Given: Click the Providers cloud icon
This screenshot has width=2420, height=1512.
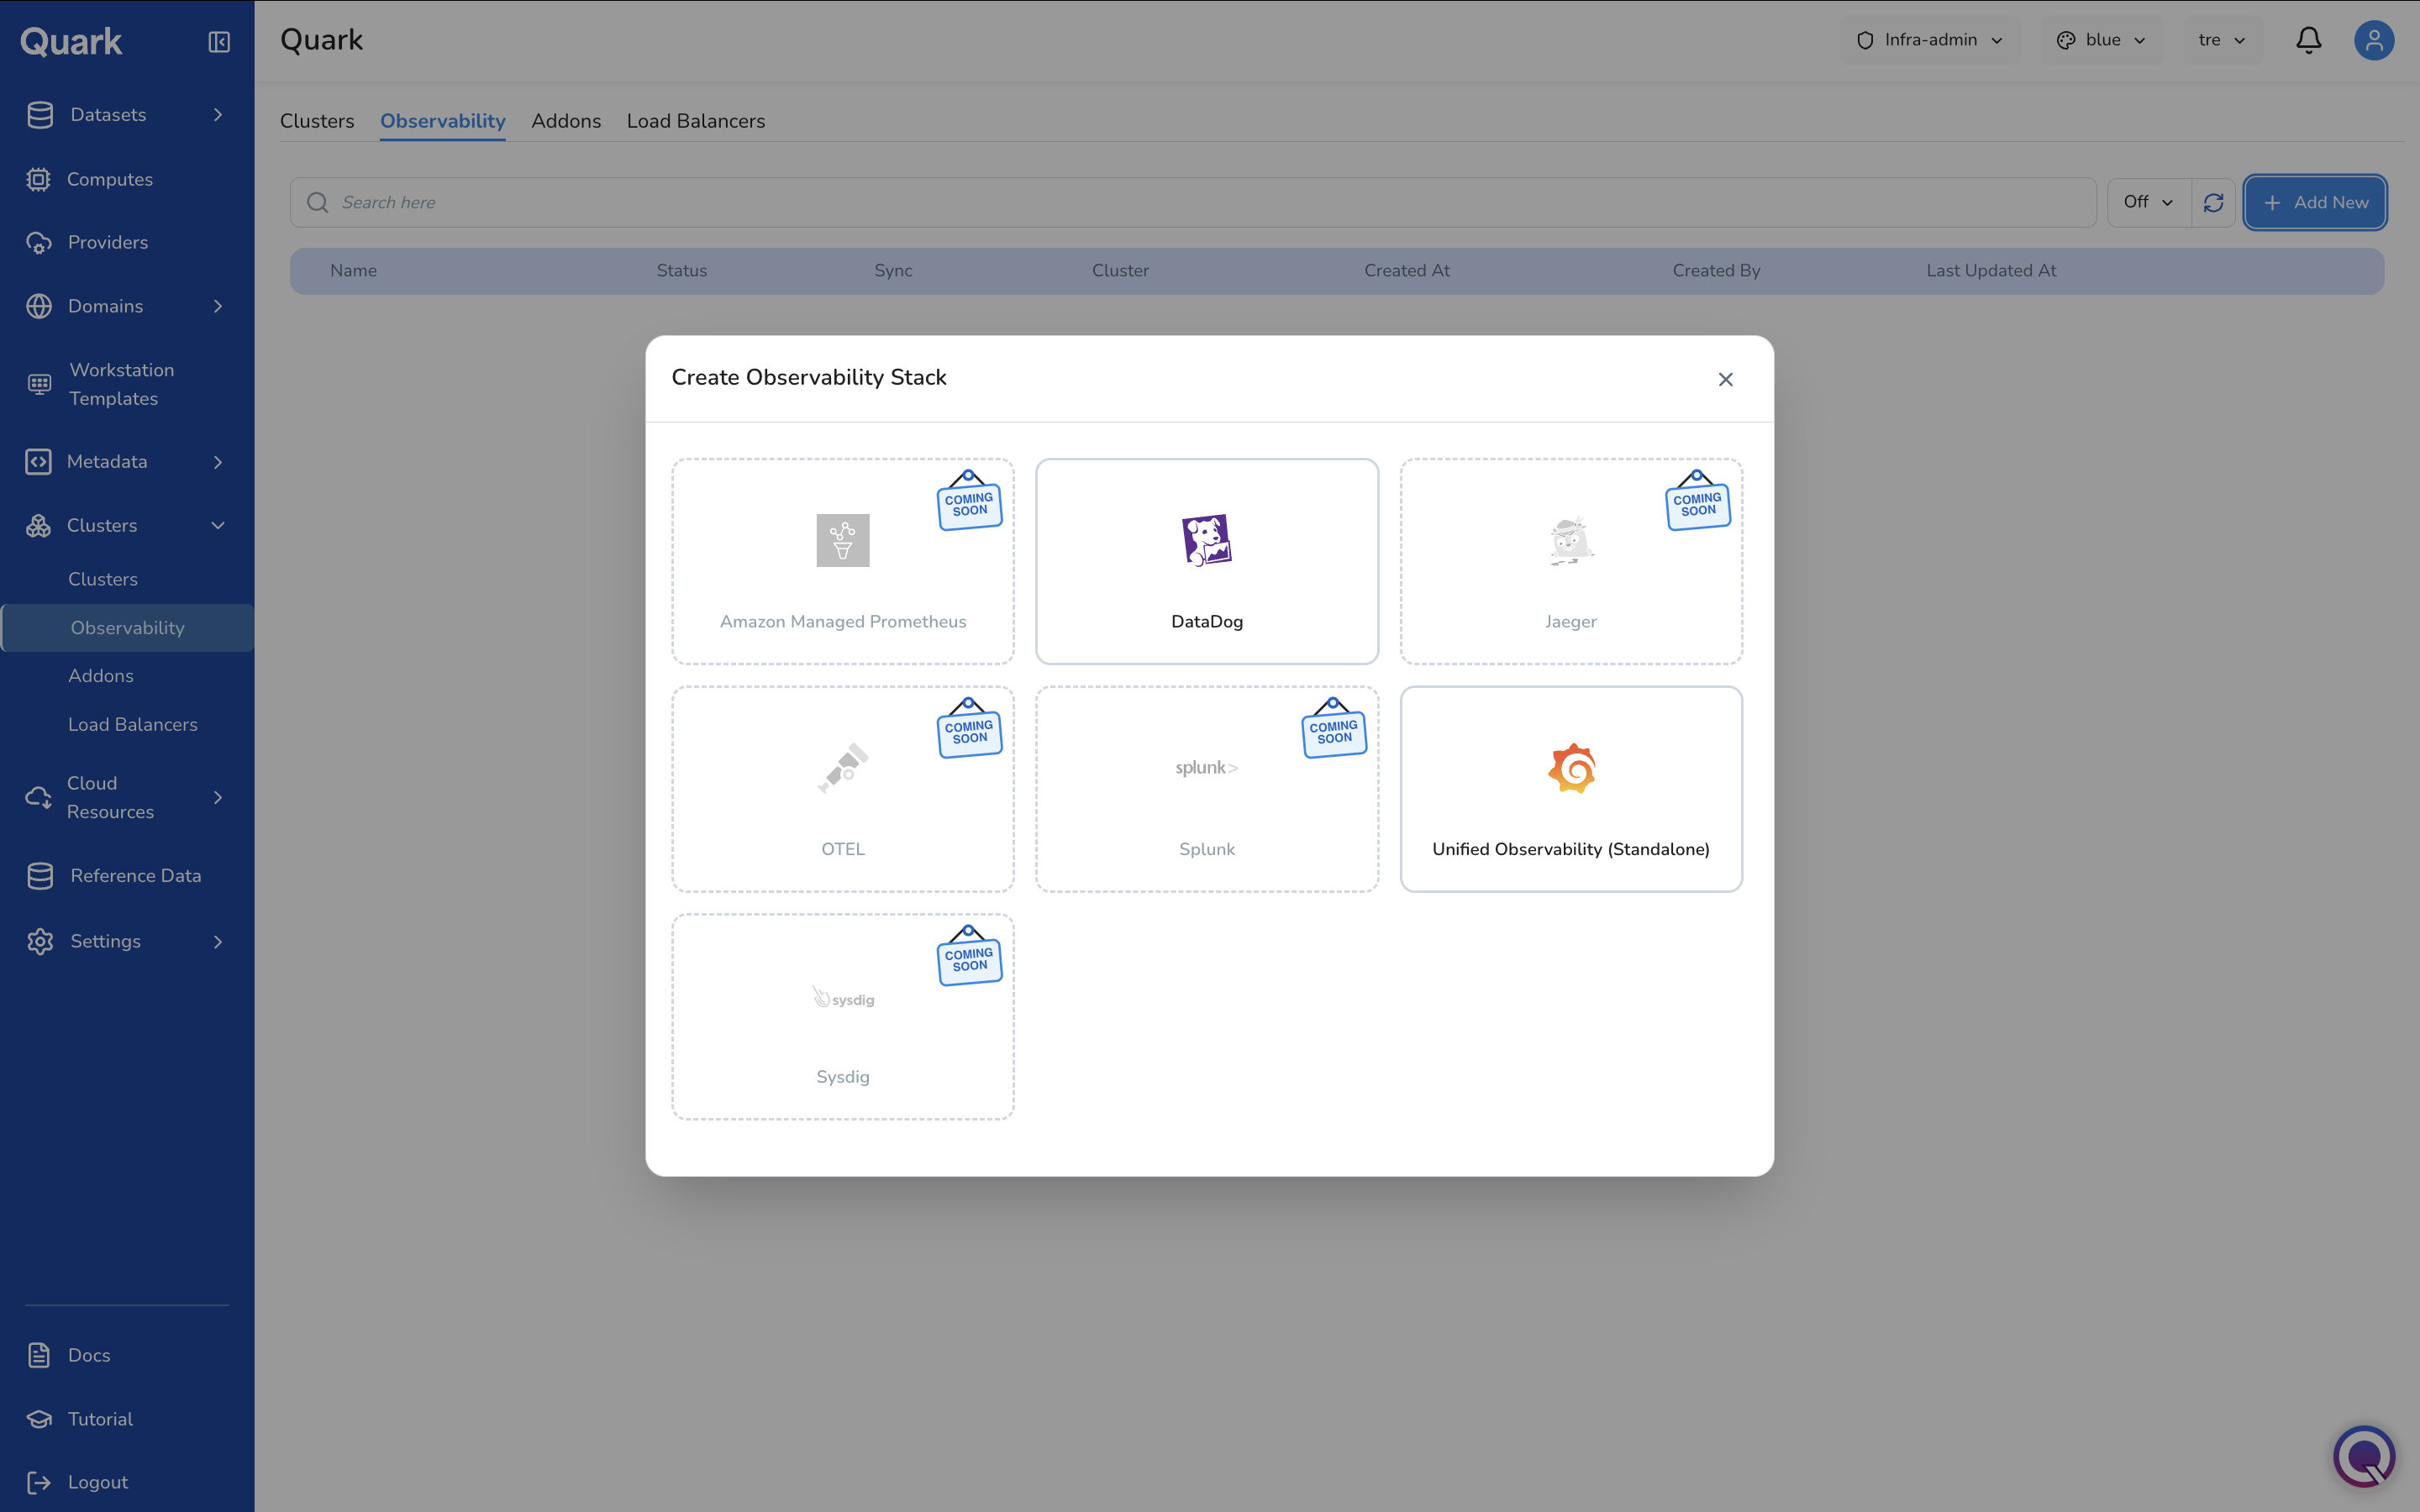Looking at the screenshot, I should [38, 243].
